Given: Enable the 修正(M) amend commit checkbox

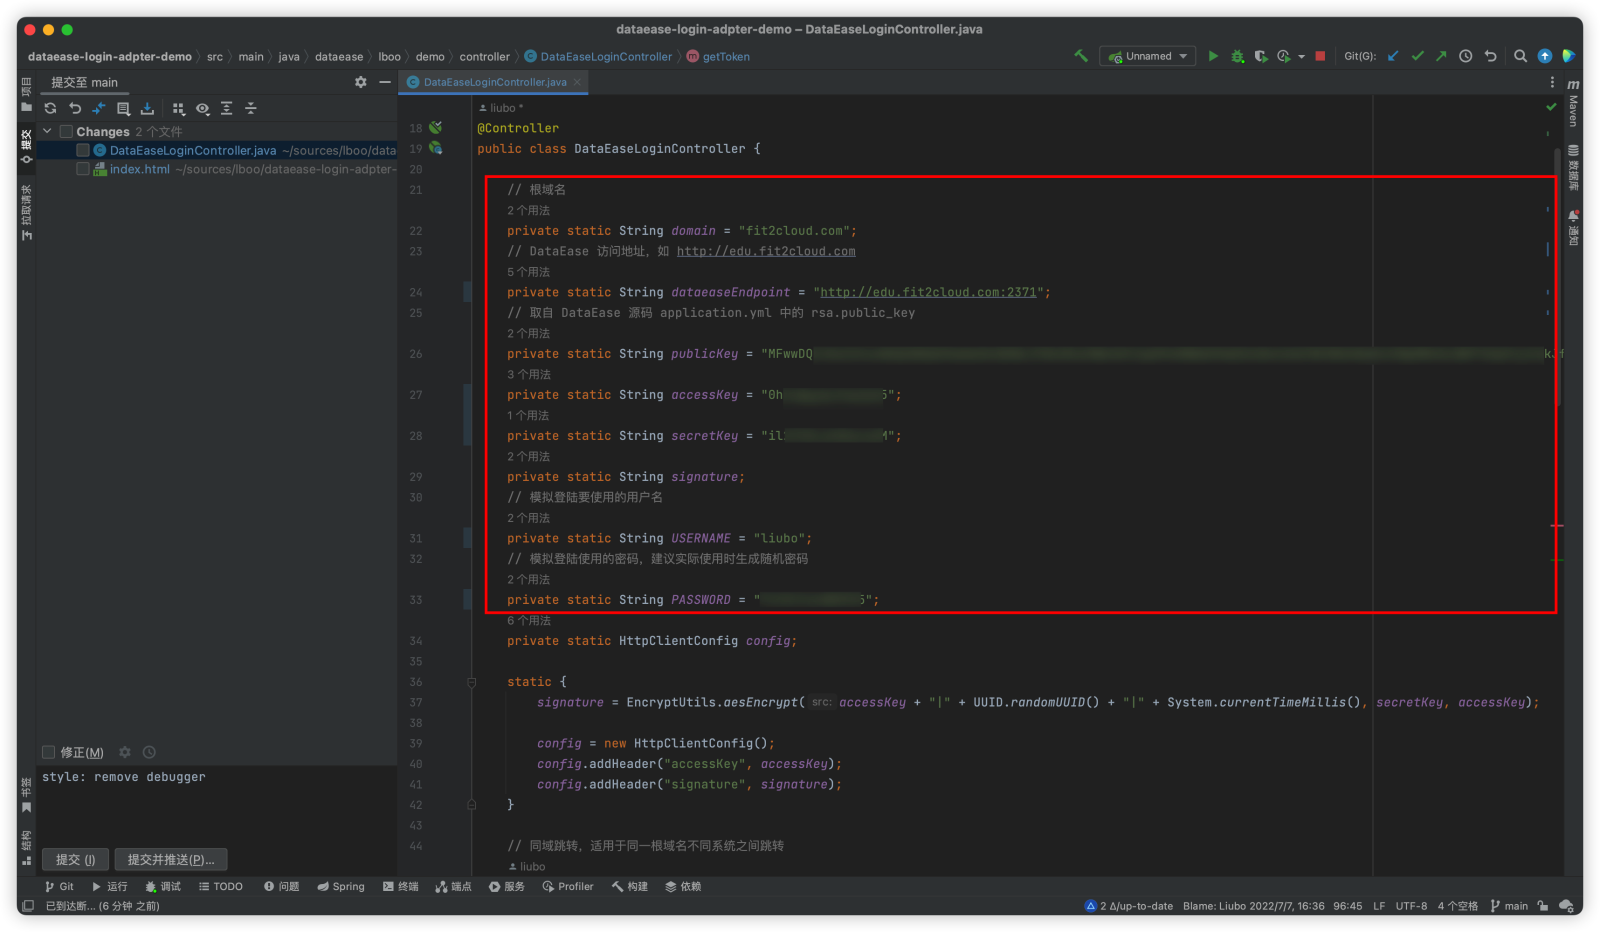Looking at the screenshot, I should [46, 752].
